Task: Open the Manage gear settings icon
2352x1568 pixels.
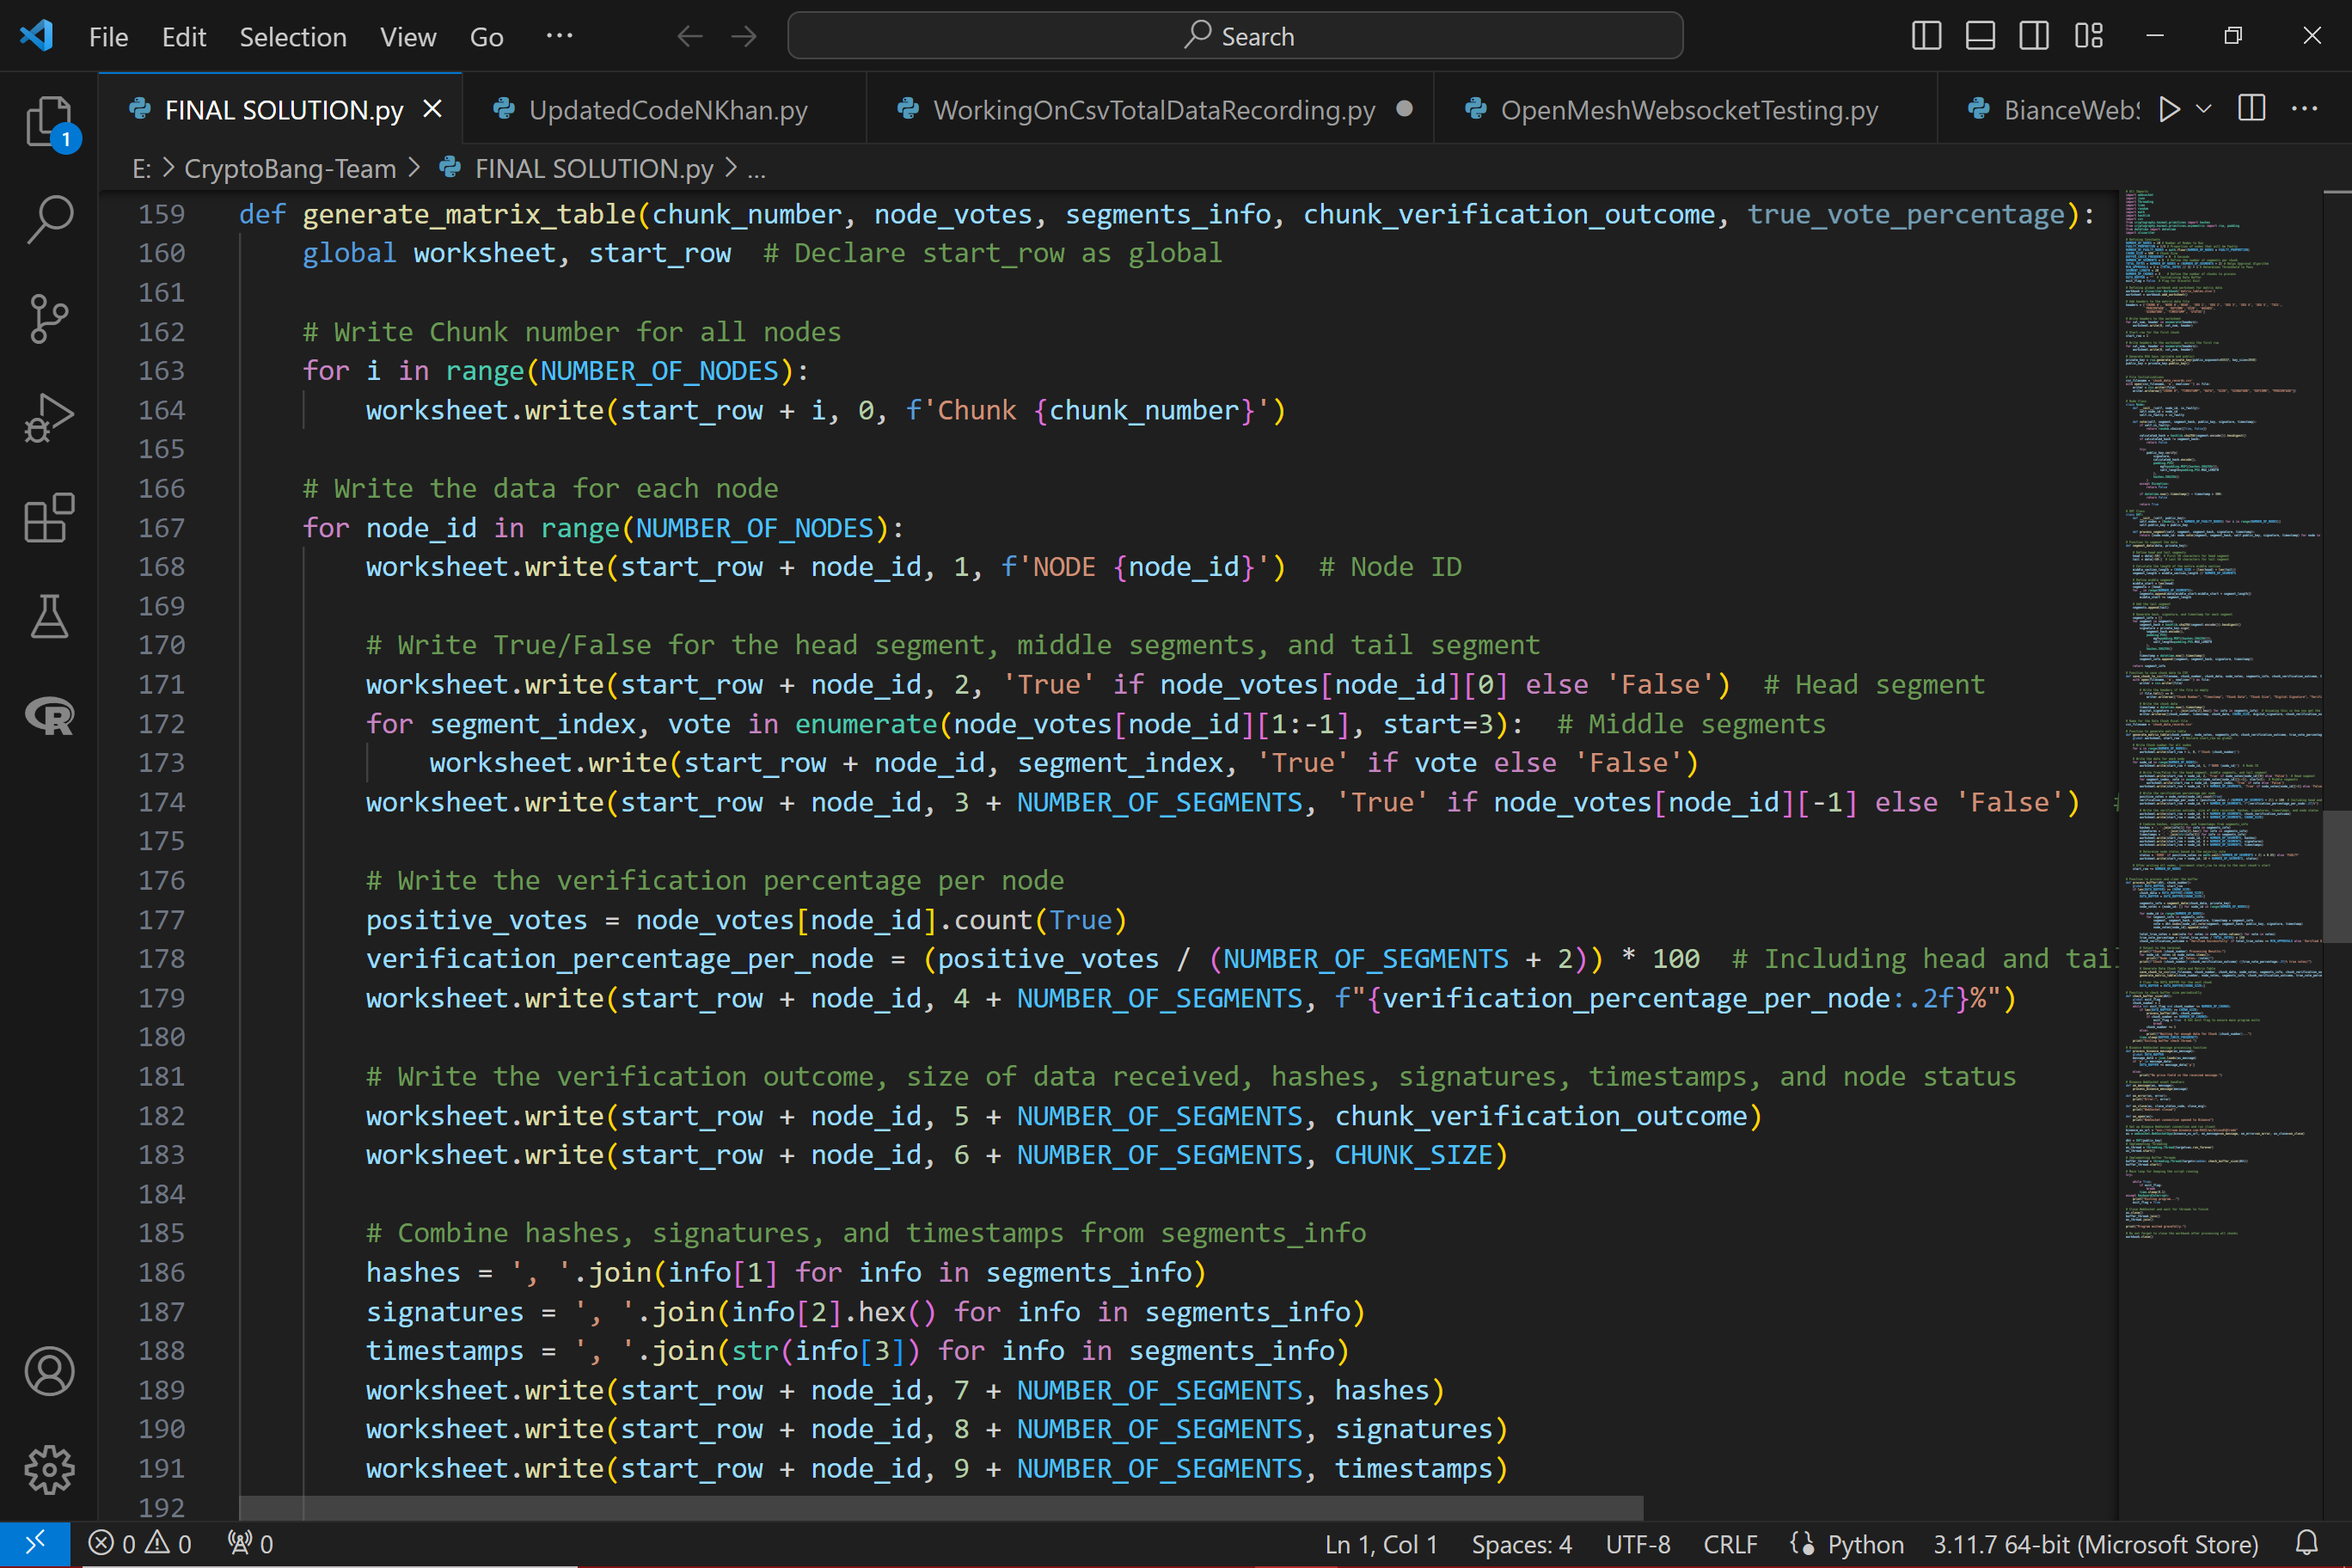Action: click(48, 1470)
